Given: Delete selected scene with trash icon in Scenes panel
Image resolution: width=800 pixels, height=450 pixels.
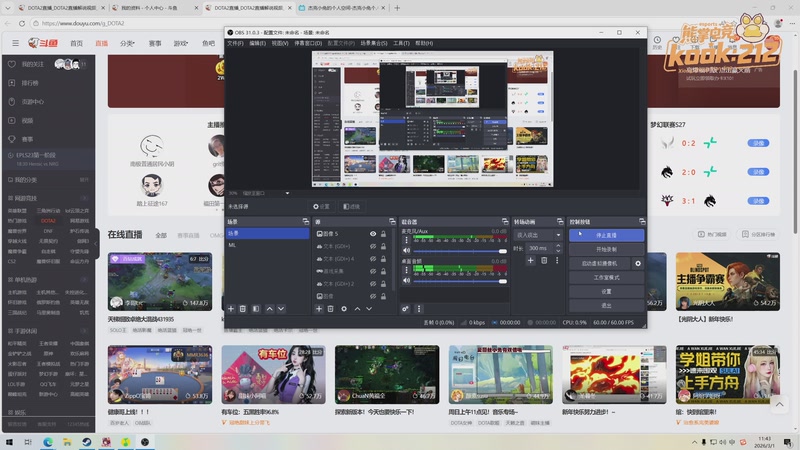Looking at the screenshot, I should click(243, 309).
